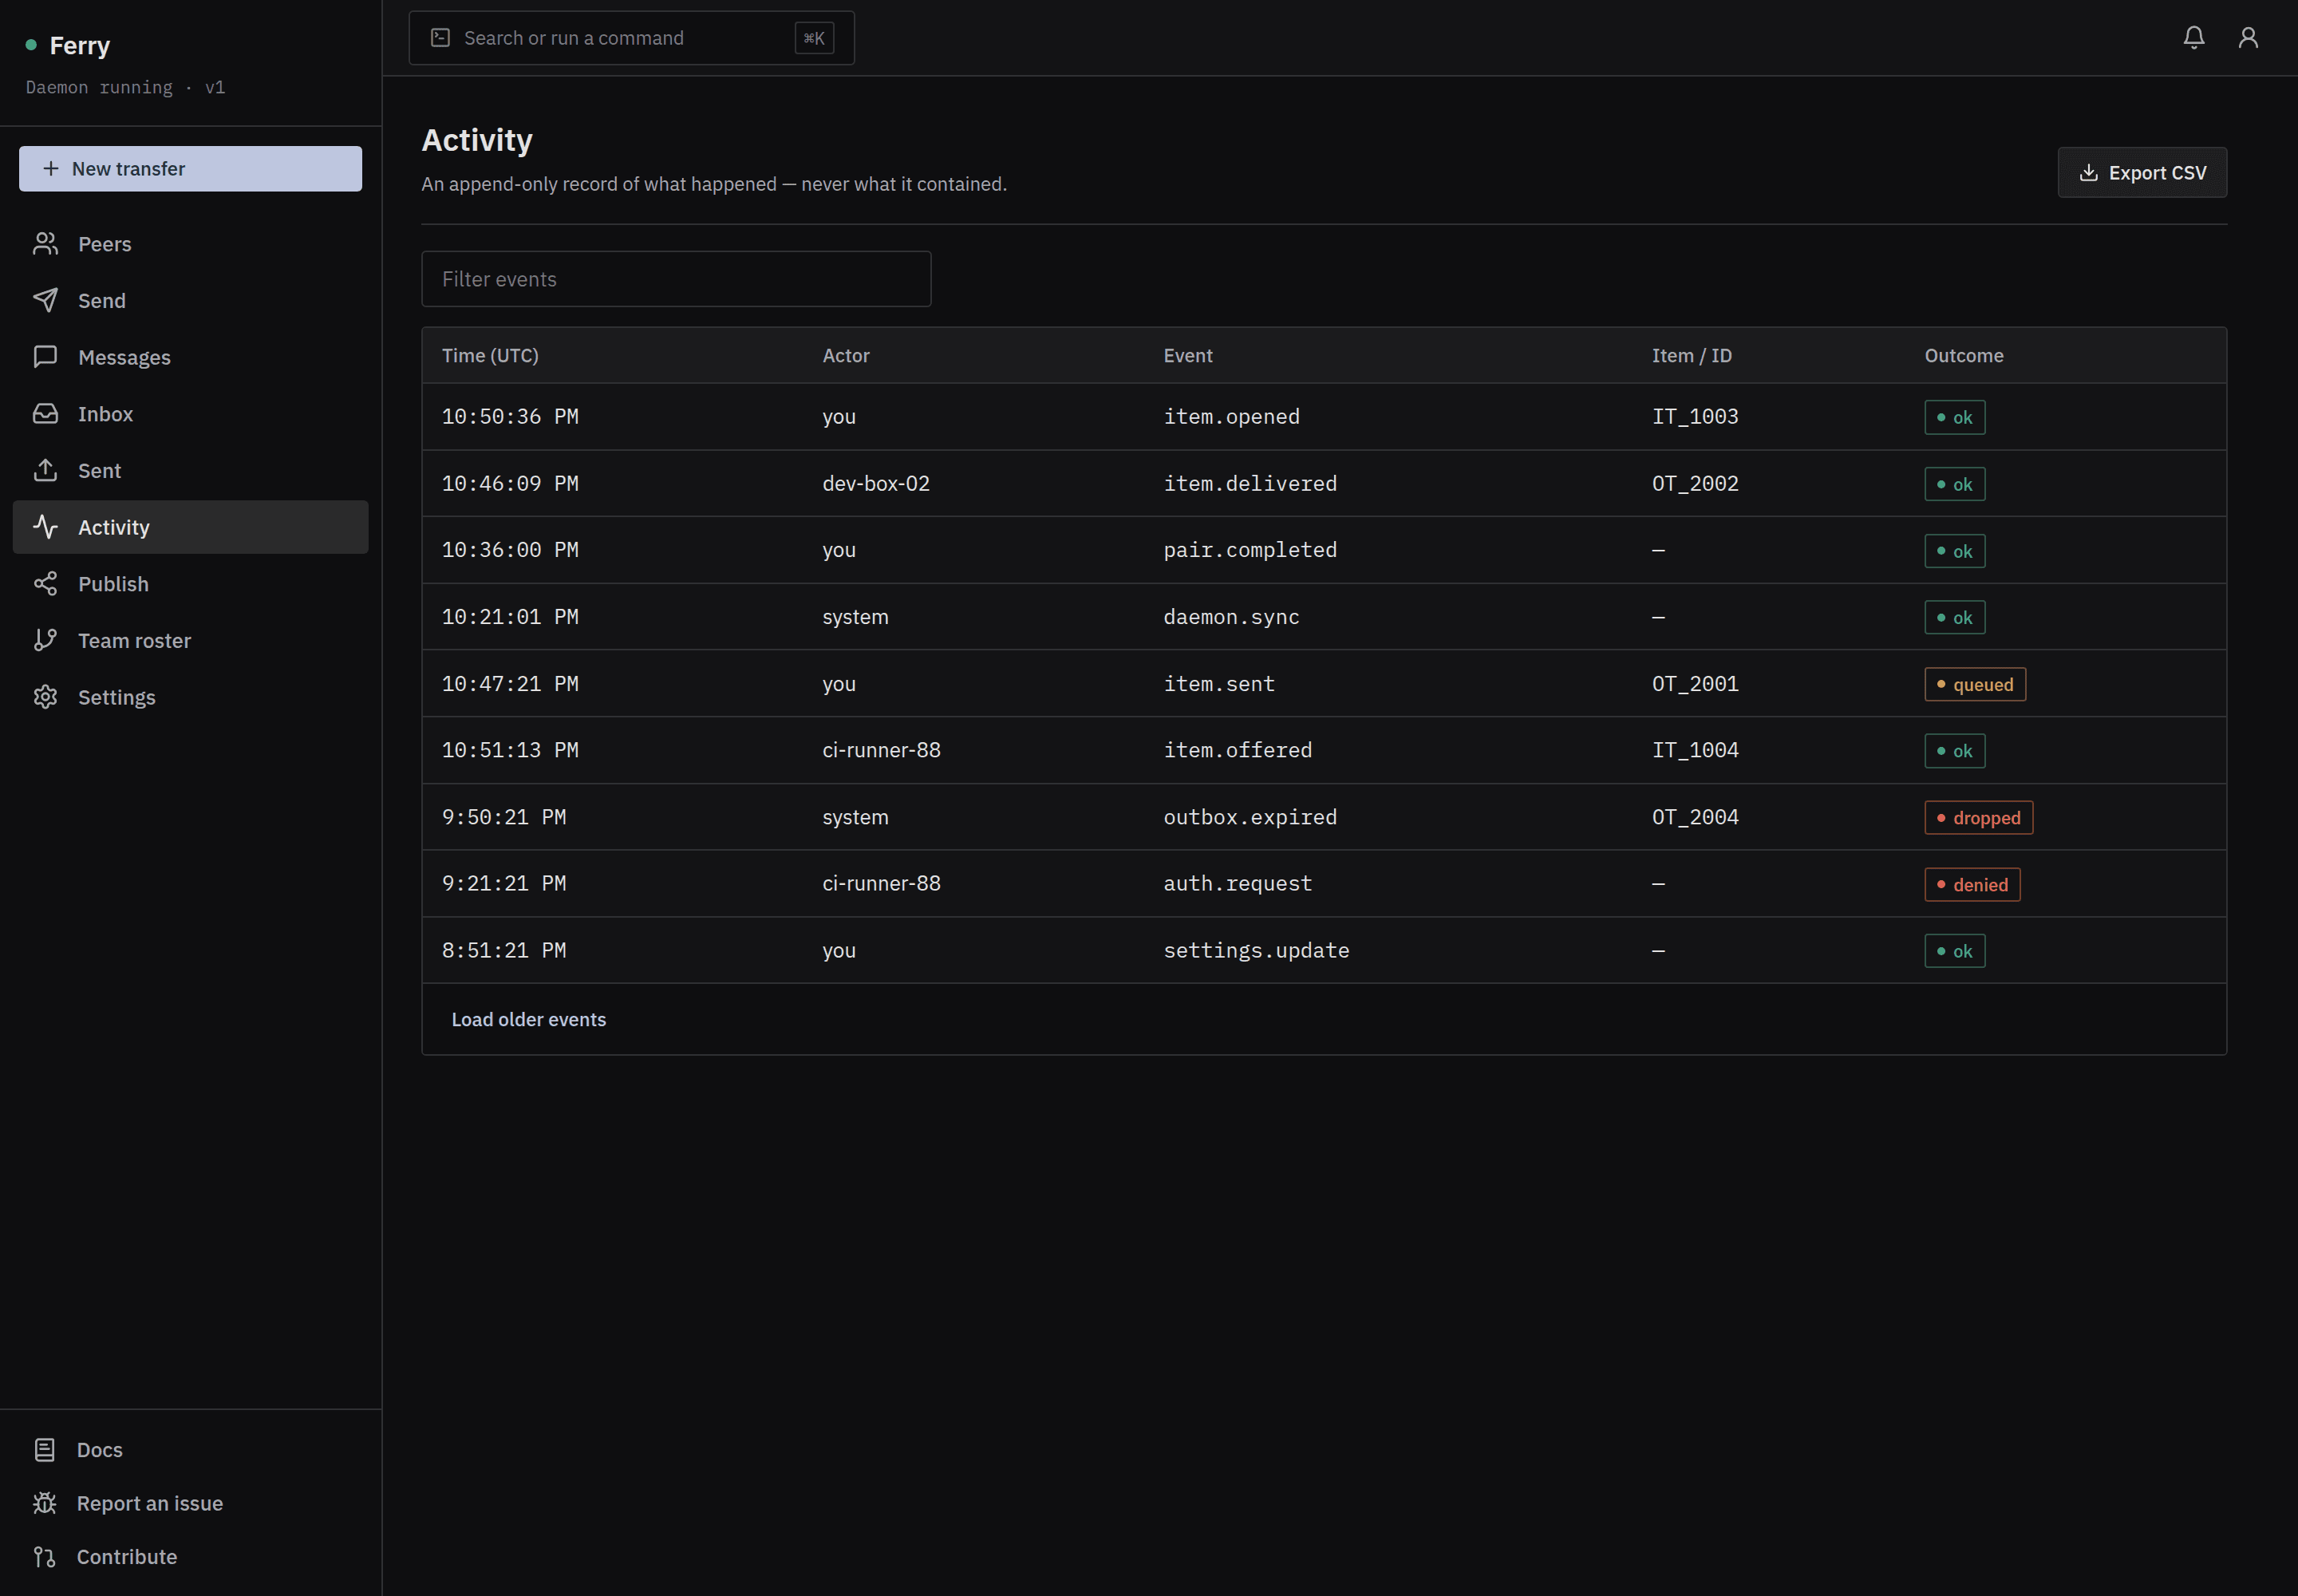Open the user profile icon
Image resolution: width=2298 pixels, height=1596 pixels.
pyautogui.click(x=2247, y=38)
